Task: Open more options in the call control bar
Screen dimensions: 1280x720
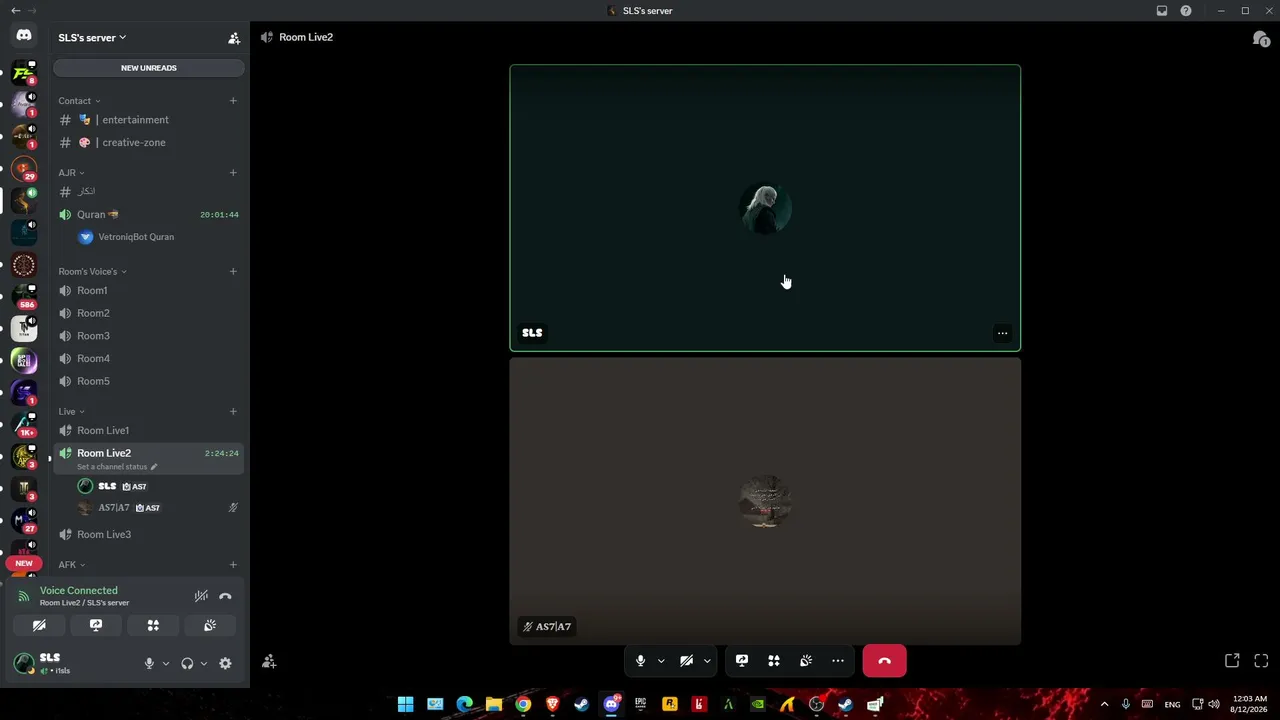Action: click(838, 661)
